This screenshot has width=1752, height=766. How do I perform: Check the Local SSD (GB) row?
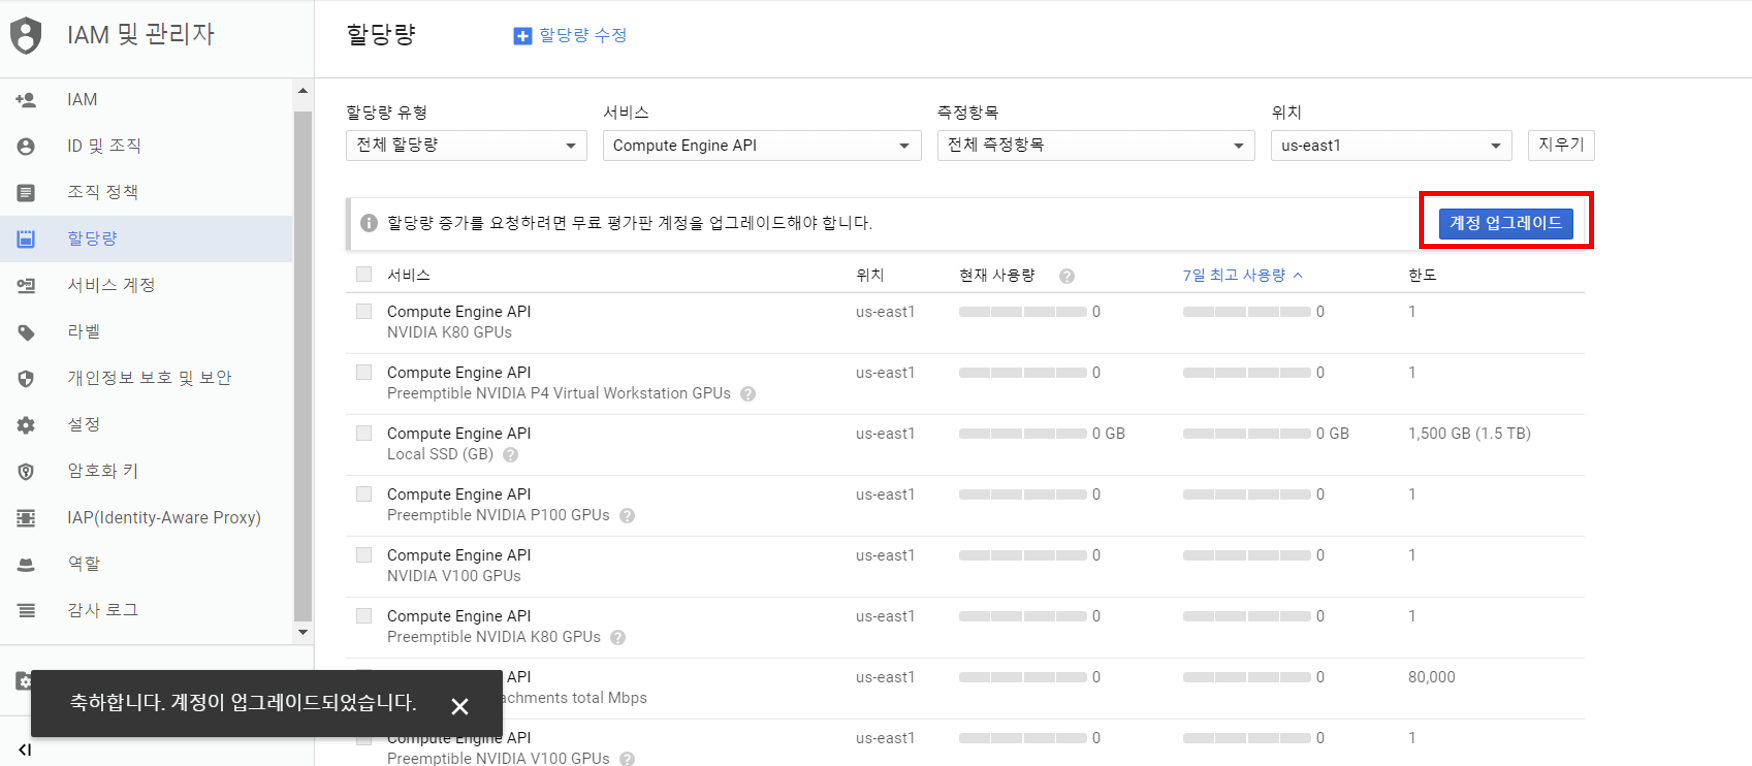pyautogui.click(x=364, y=433)
